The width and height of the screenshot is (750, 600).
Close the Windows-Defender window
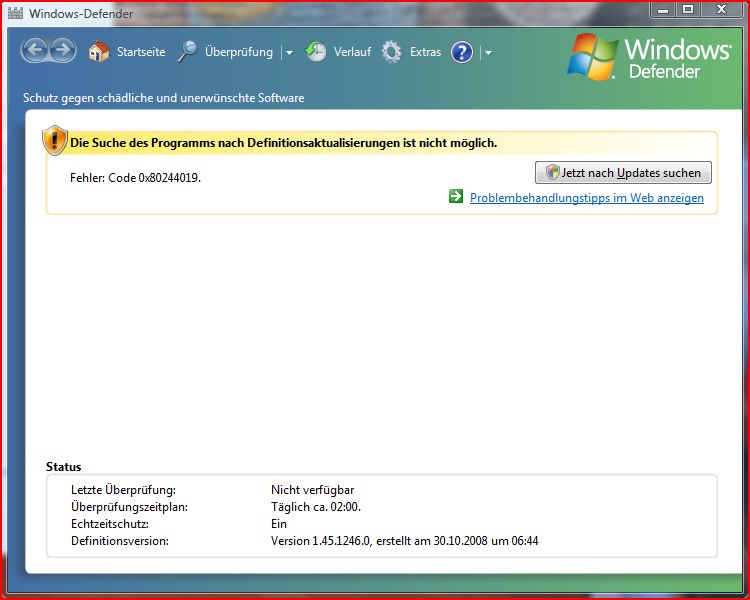(x=721, y=10)
